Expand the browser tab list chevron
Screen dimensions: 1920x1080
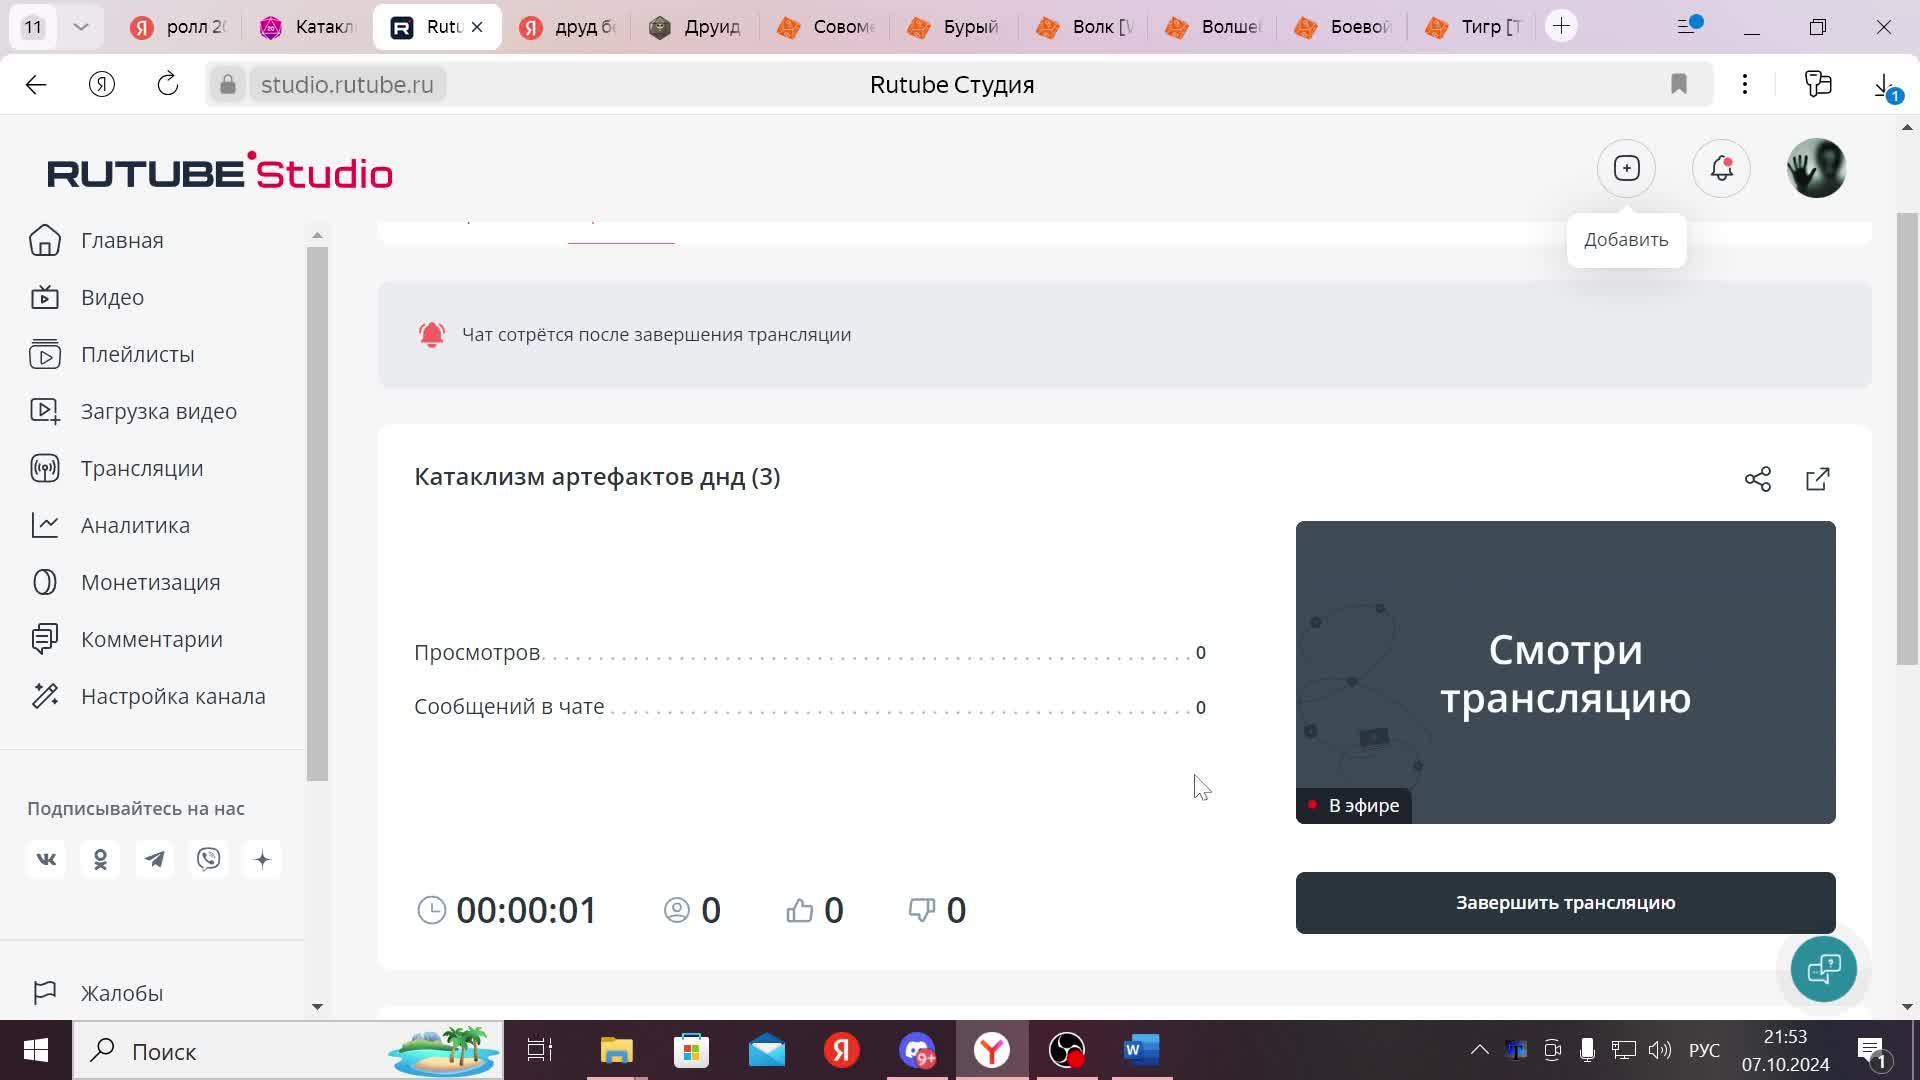(81, 27)
